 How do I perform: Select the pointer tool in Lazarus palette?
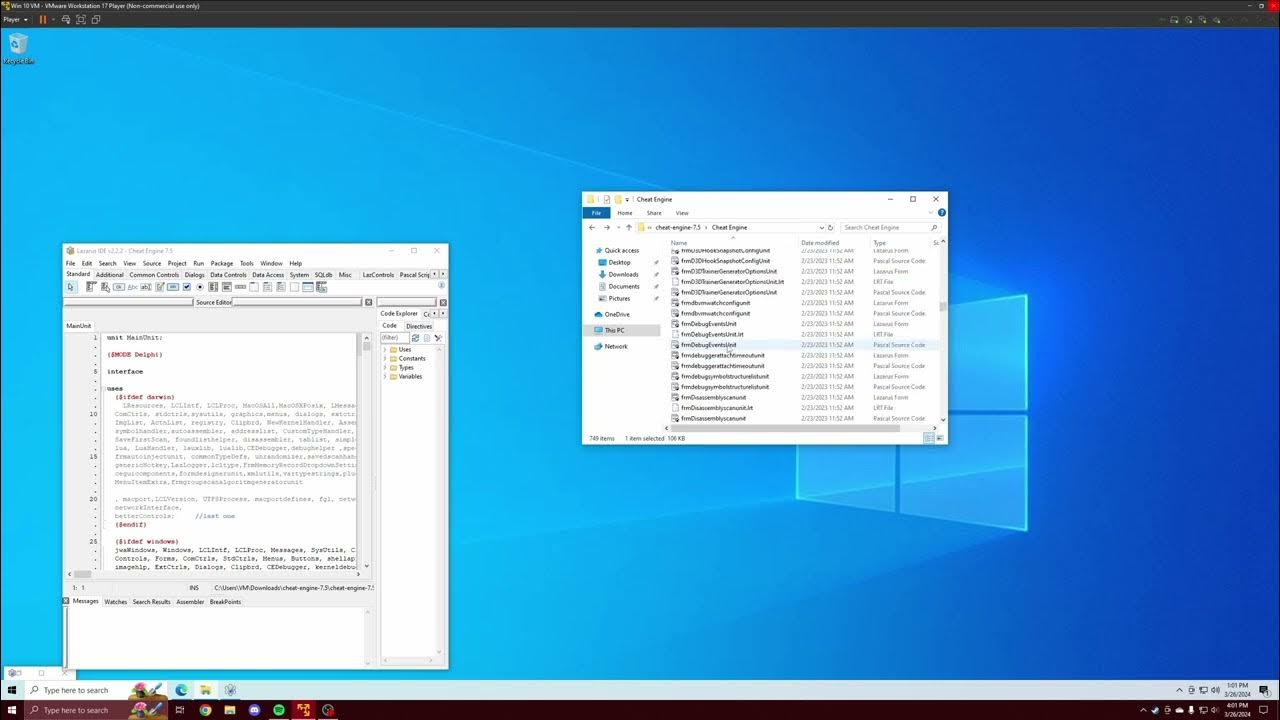[71, 287]
